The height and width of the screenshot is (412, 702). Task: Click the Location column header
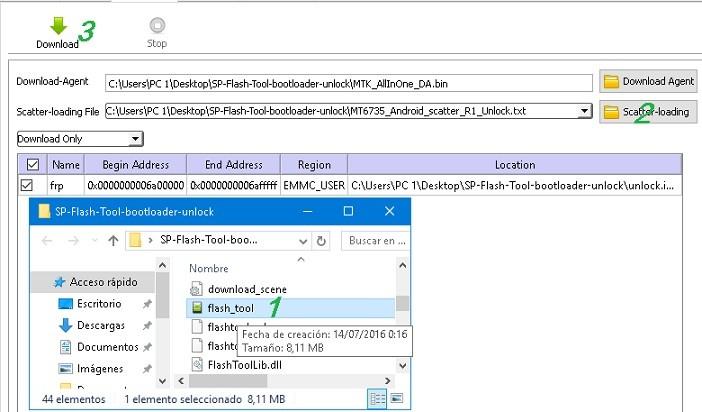pos(515,165)
